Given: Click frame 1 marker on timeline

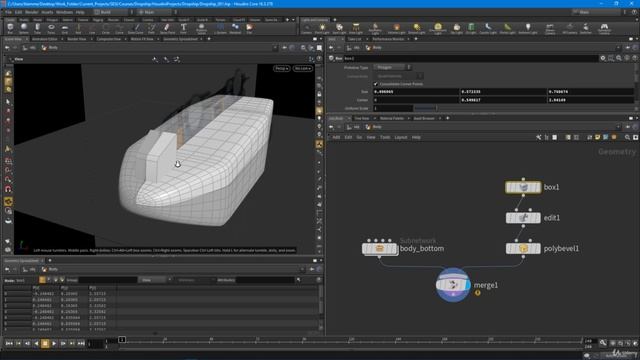Looking at the screenshot, I should pyautogui.click(x=122, y=340).
